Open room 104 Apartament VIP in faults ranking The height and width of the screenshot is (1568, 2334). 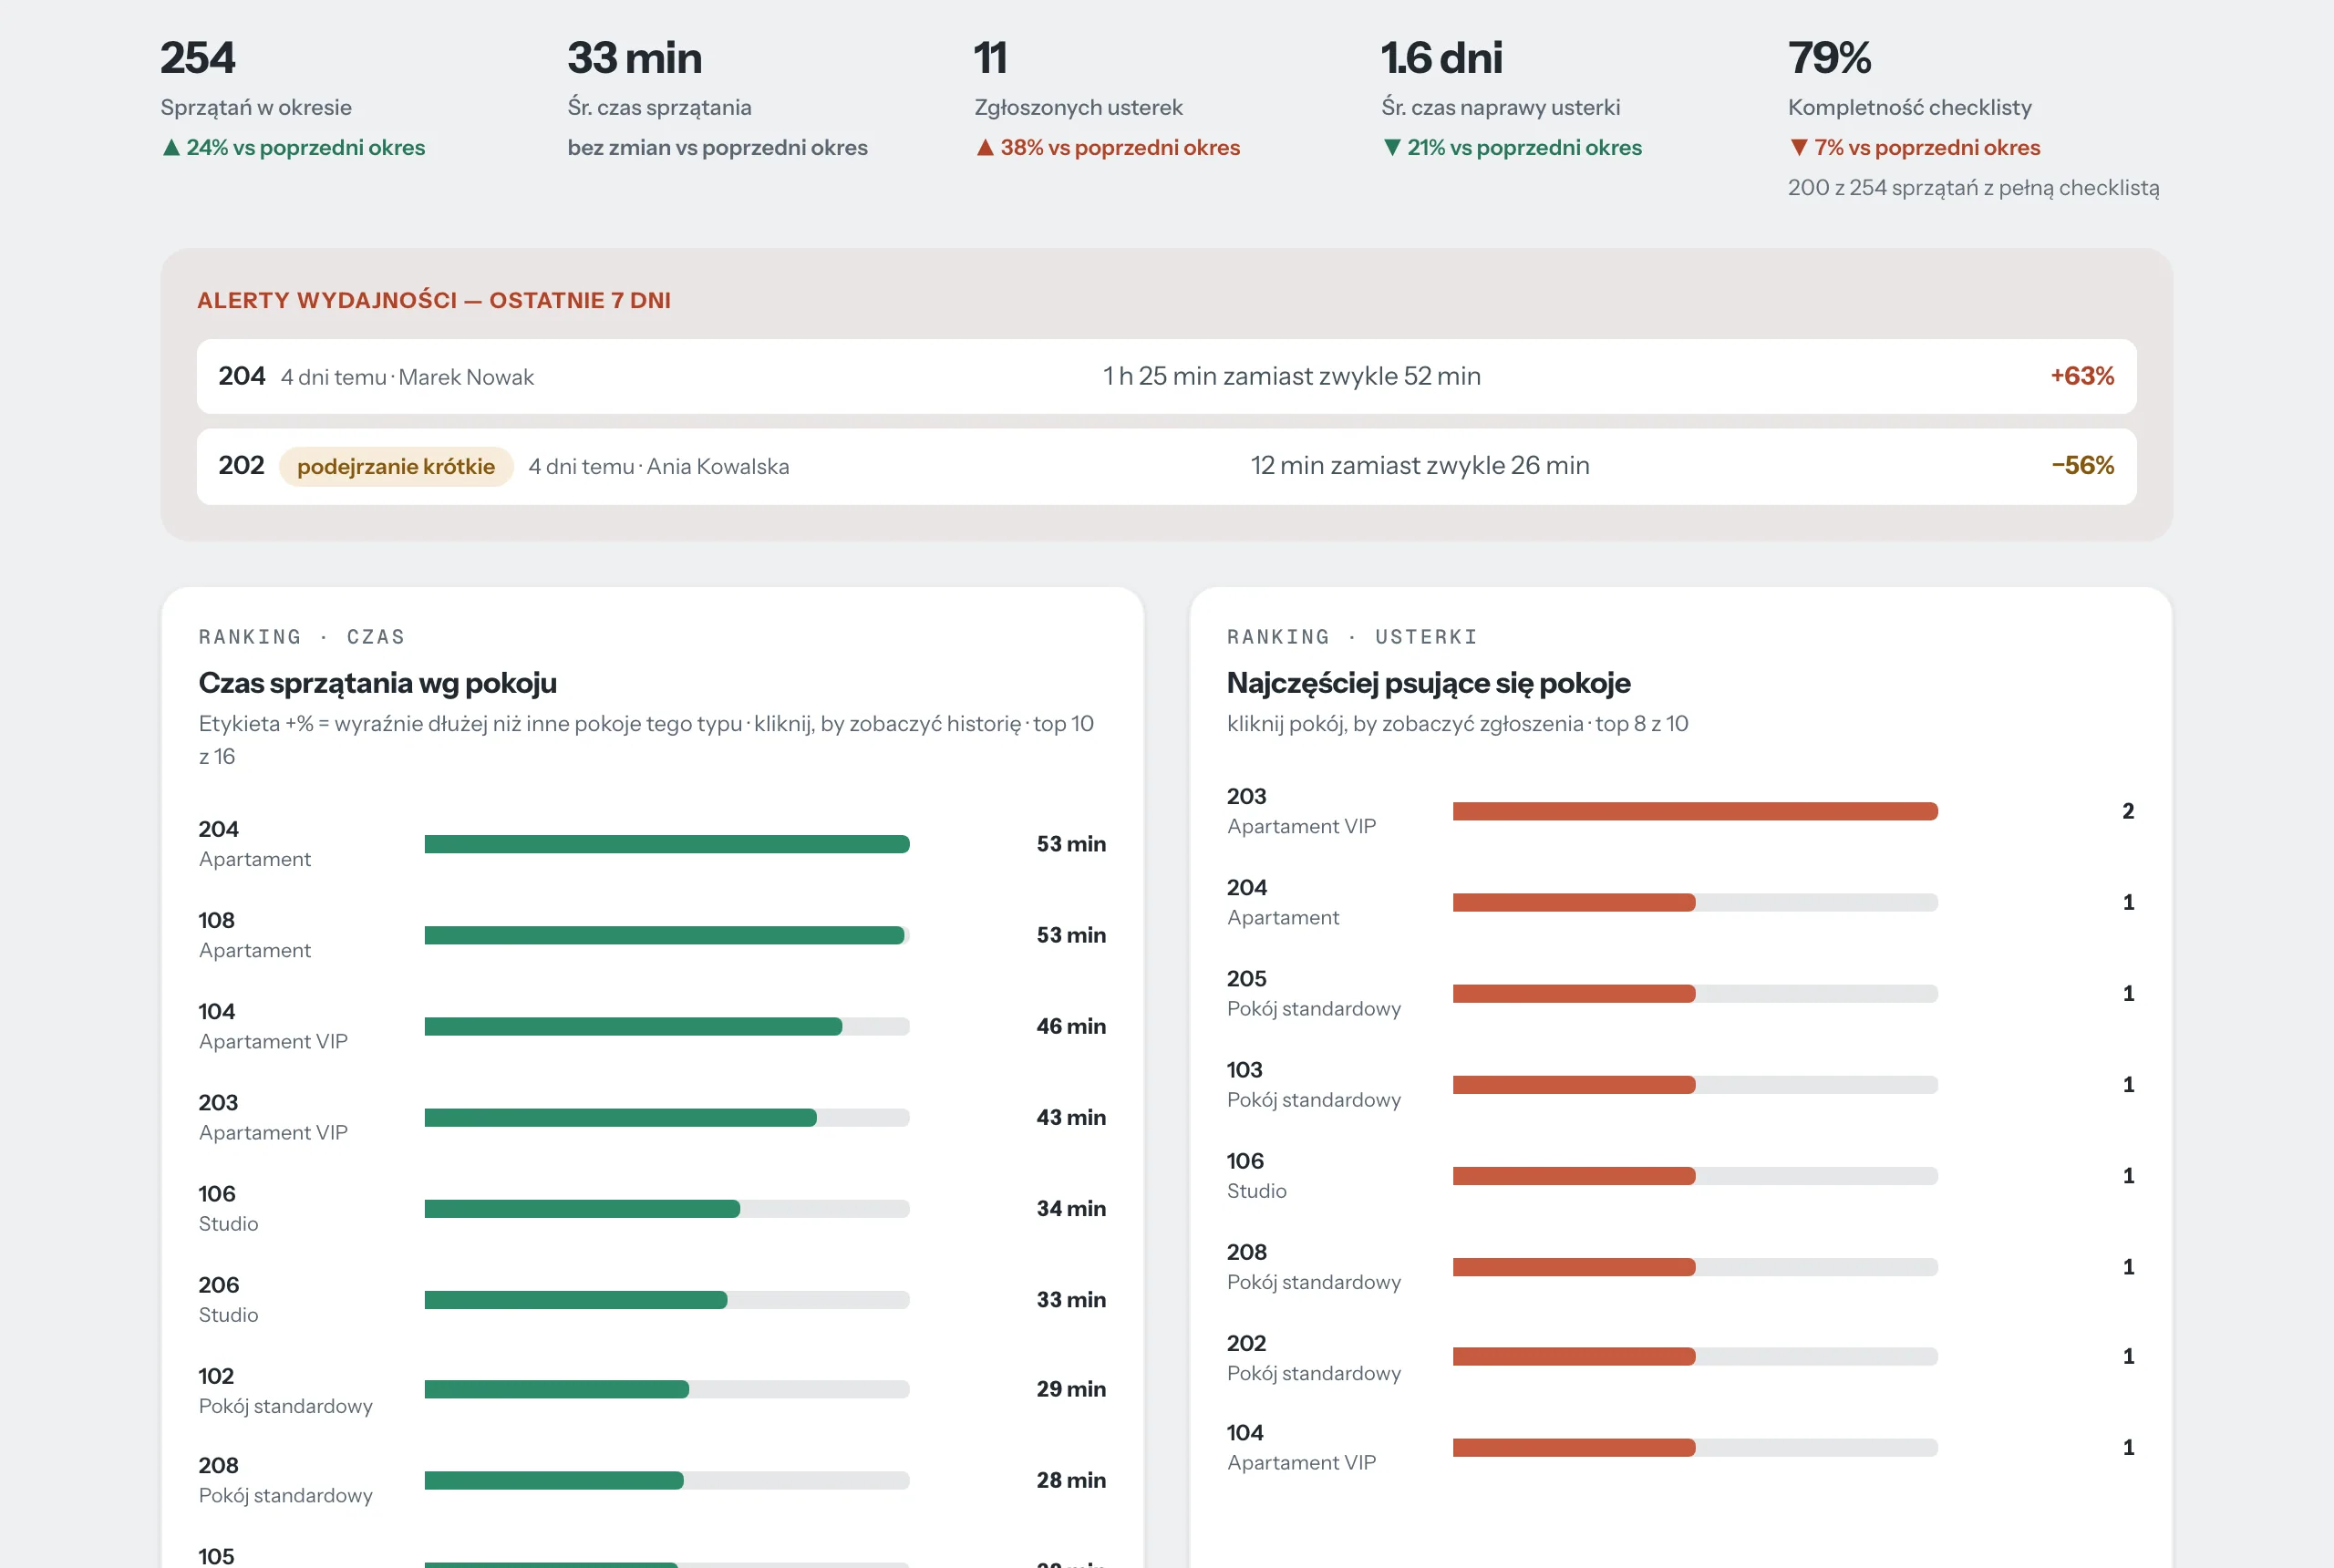[x=1681, y=1447]
